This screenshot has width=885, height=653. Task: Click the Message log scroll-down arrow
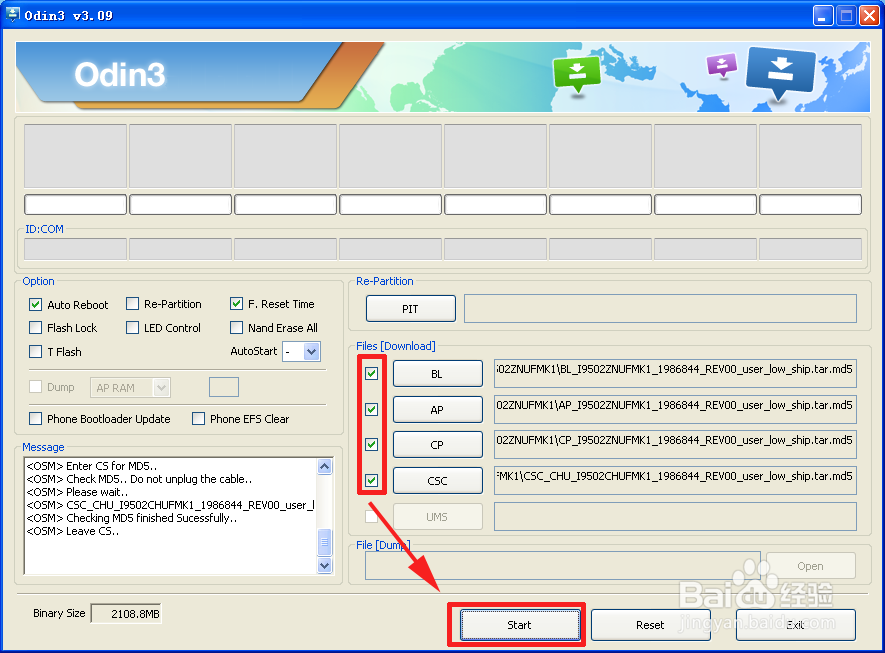pos(325,565)
